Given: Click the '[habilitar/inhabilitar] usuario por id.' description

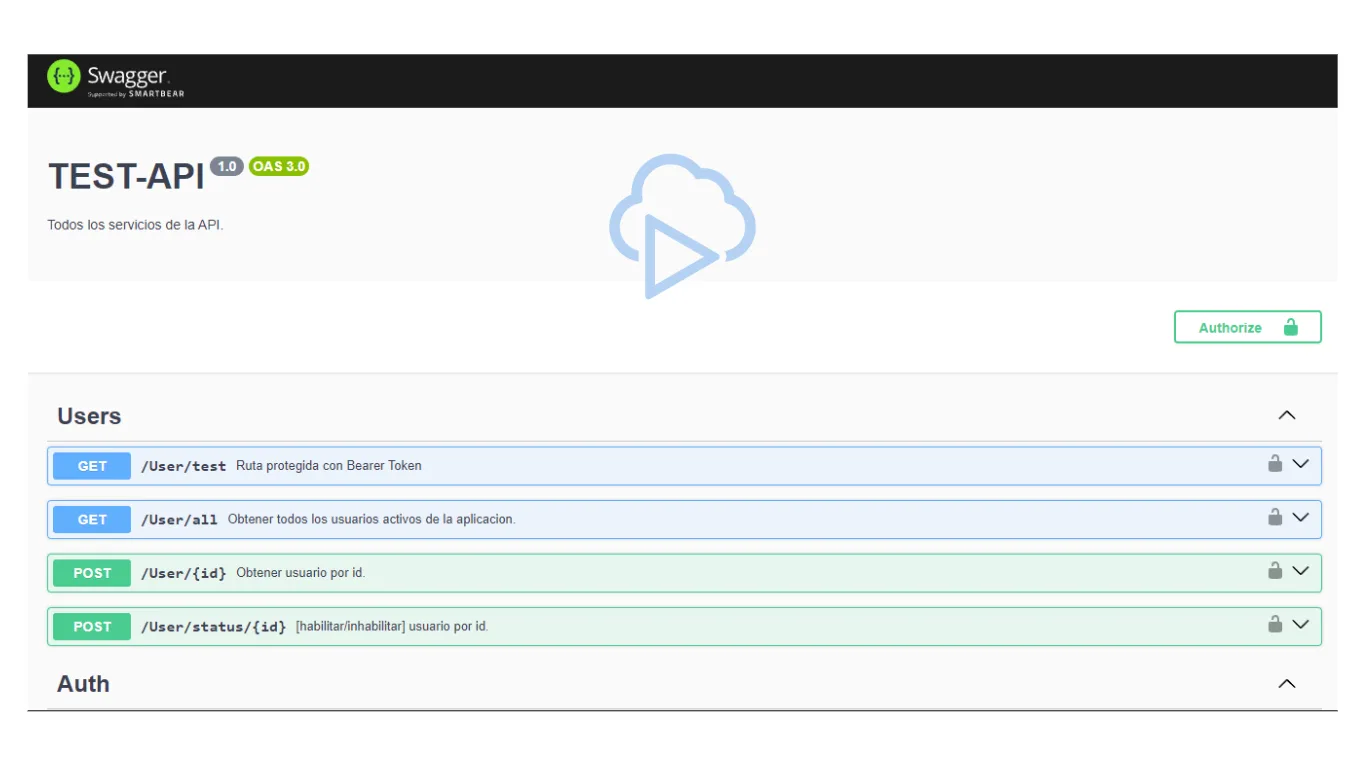Looking at the screenshot, I should tap(392, 627).
